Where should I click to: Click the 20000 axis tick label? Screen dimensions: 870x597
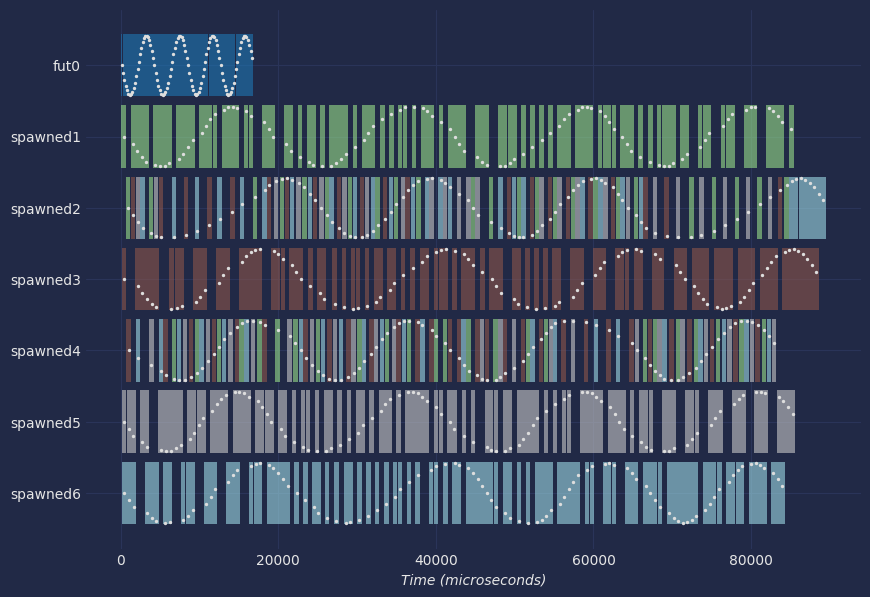(x=279, y=560)
